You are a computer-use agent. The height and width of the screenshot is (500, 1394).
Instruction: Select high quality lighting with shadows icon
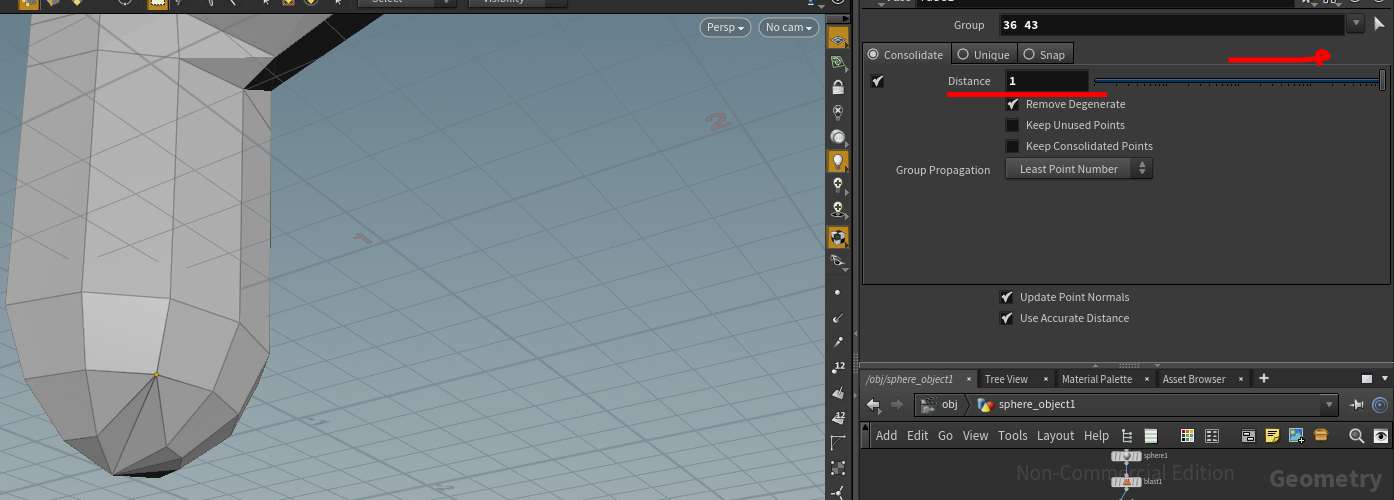pos(838,209)
